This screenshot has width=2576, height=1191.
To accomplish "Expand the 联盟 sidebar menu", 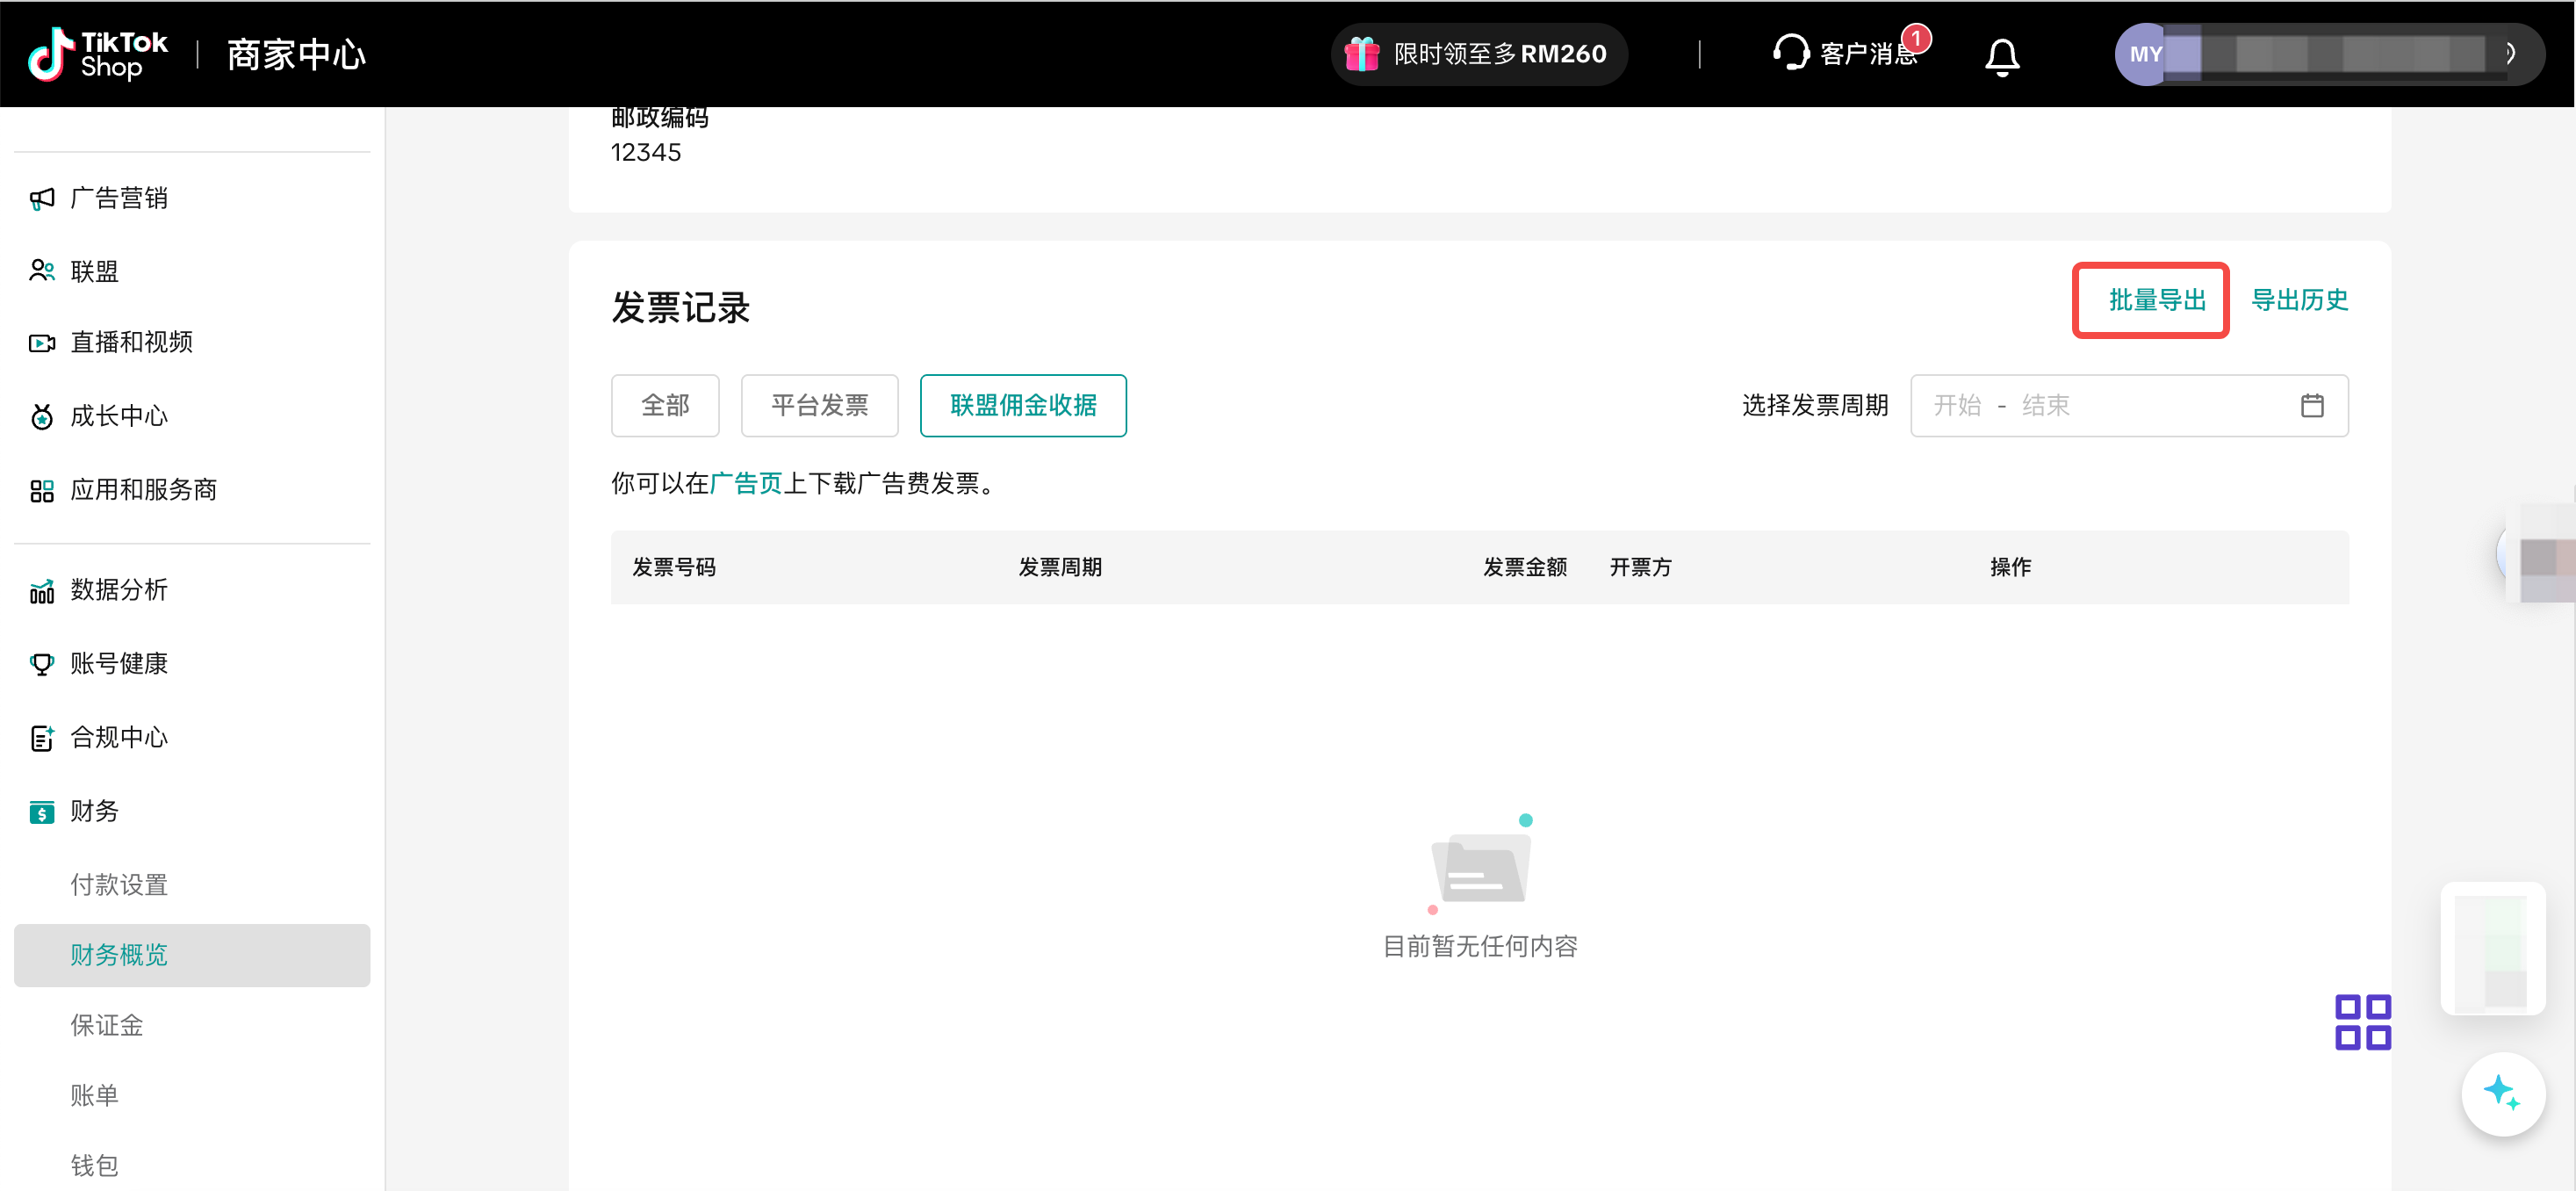I will coord(94,271).
